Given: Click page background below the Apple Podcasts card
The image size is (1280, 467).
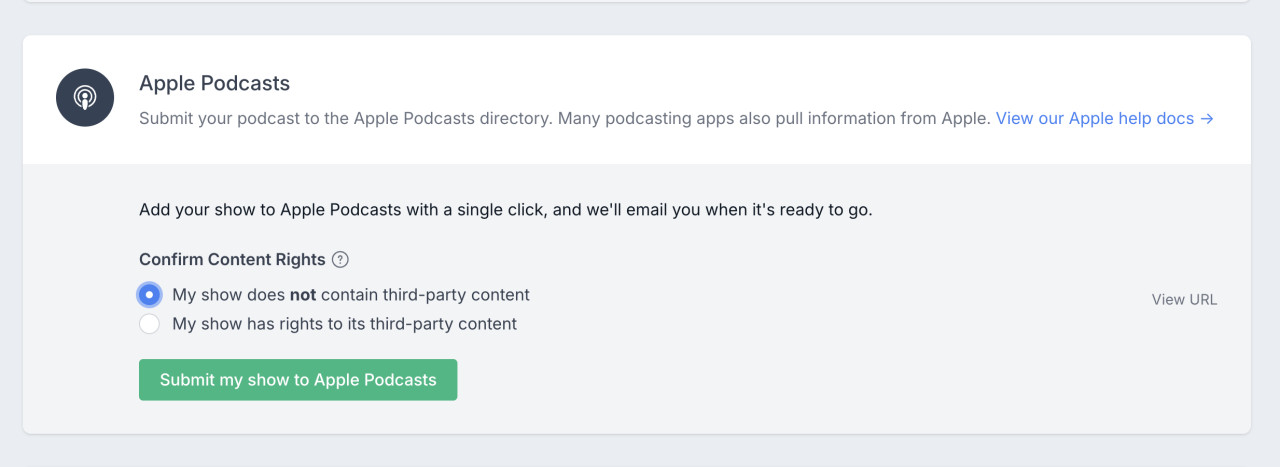Looking at the screenshot, I should (640, 452).
